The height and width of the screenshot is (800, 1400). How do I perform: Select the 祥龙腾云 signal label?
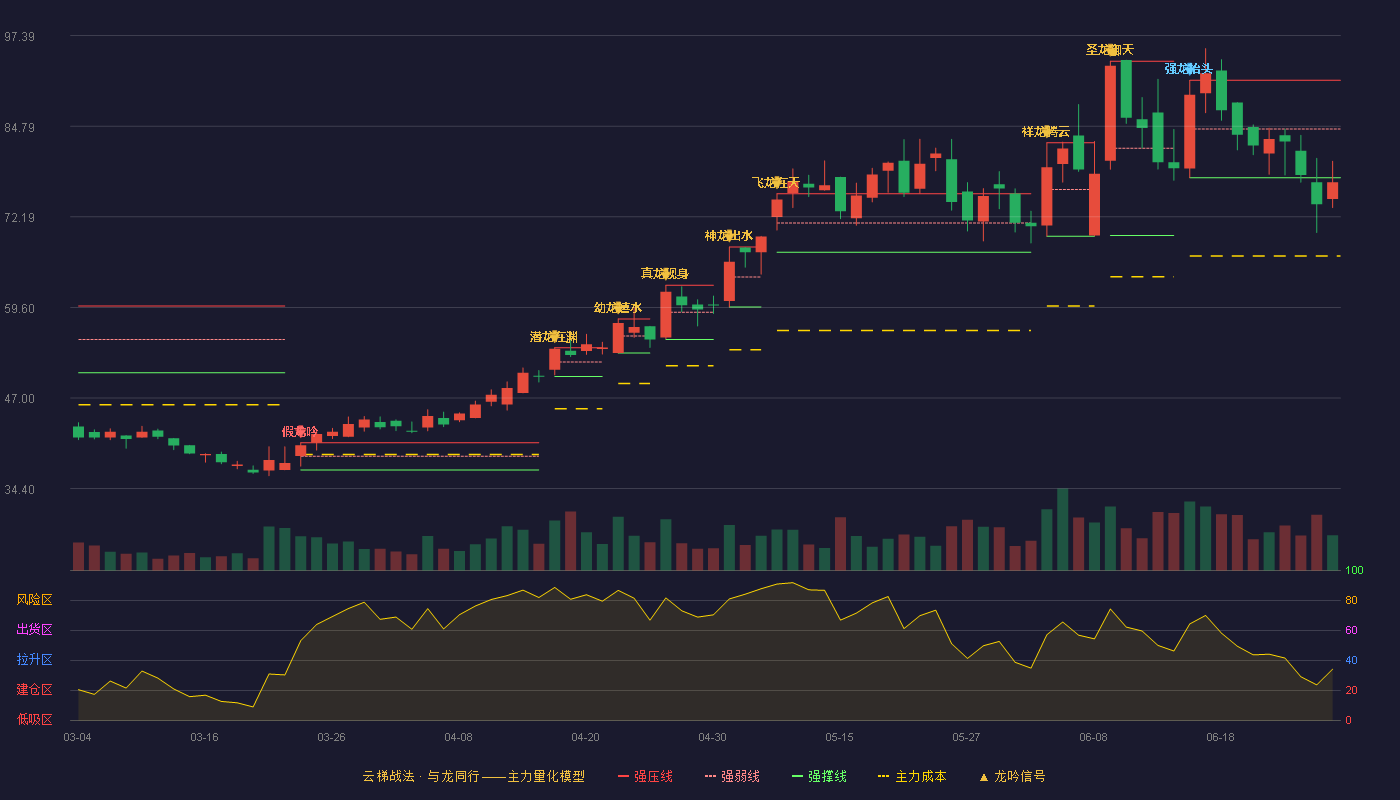pyautogui.click(x=1046, y=132)
